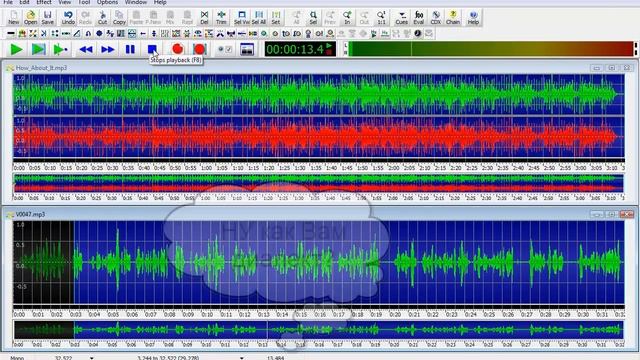This screenshot has height=360, width=640.
Task: Click the Paste toolbar icon
Action: click(x=136, y=17)
